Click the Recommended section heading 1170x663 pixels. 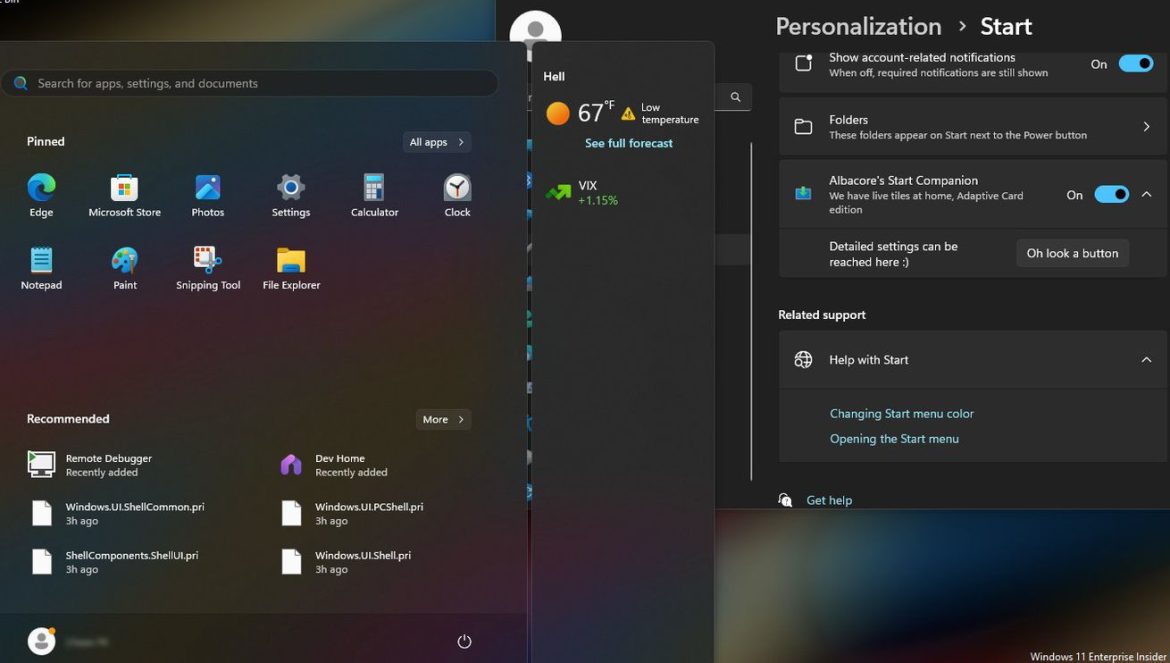68,419
